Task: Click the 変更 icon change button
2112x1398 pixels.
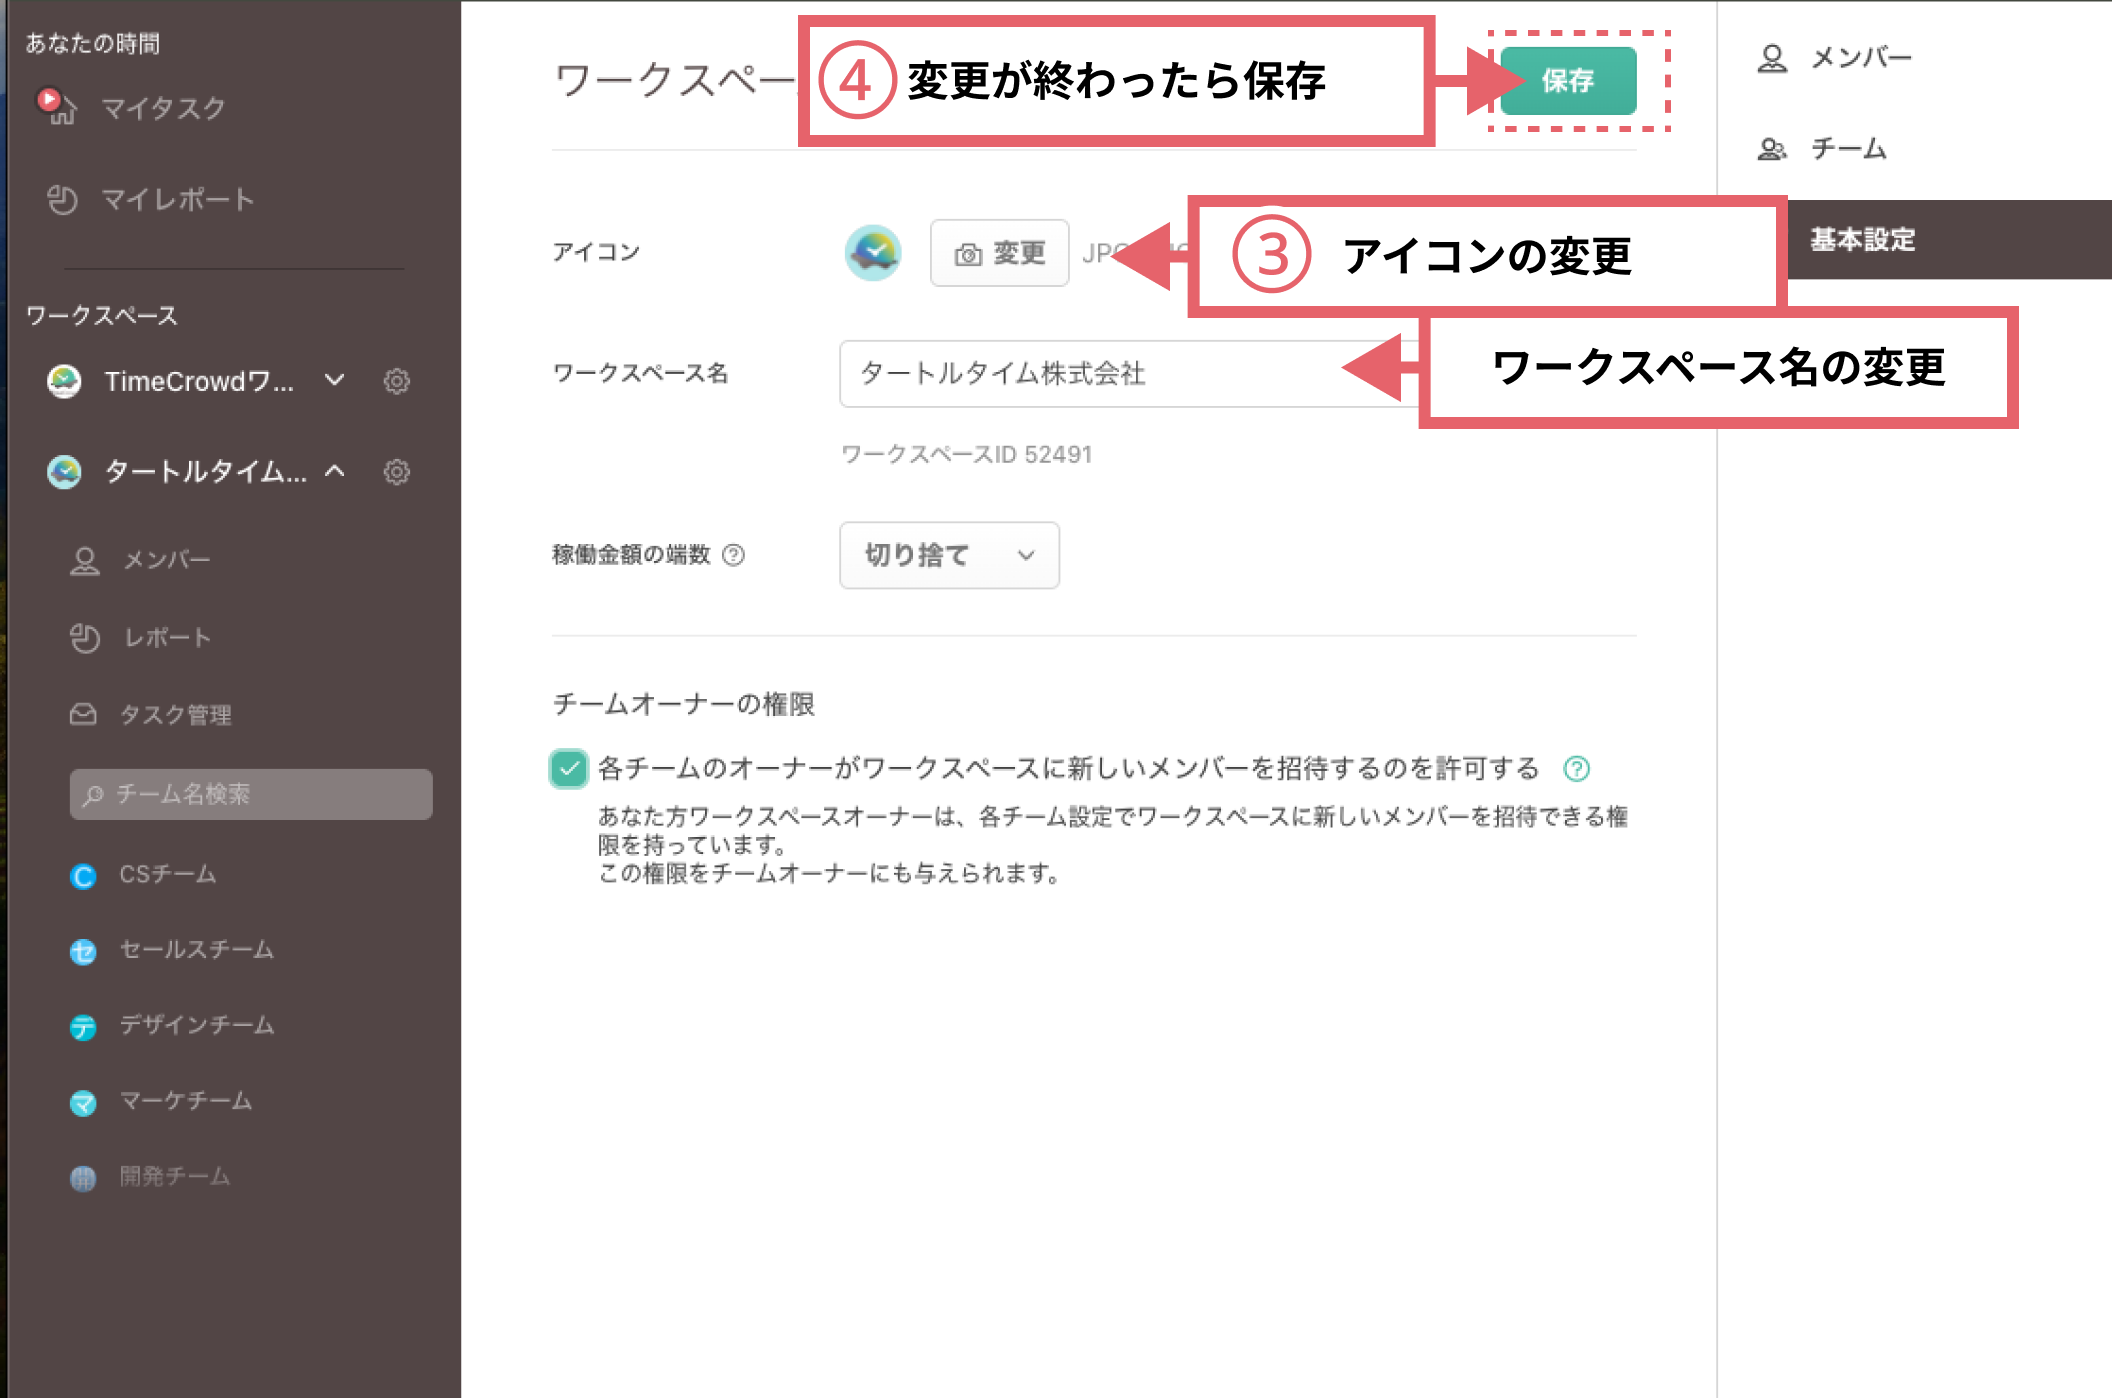Action: pos(999,253)
